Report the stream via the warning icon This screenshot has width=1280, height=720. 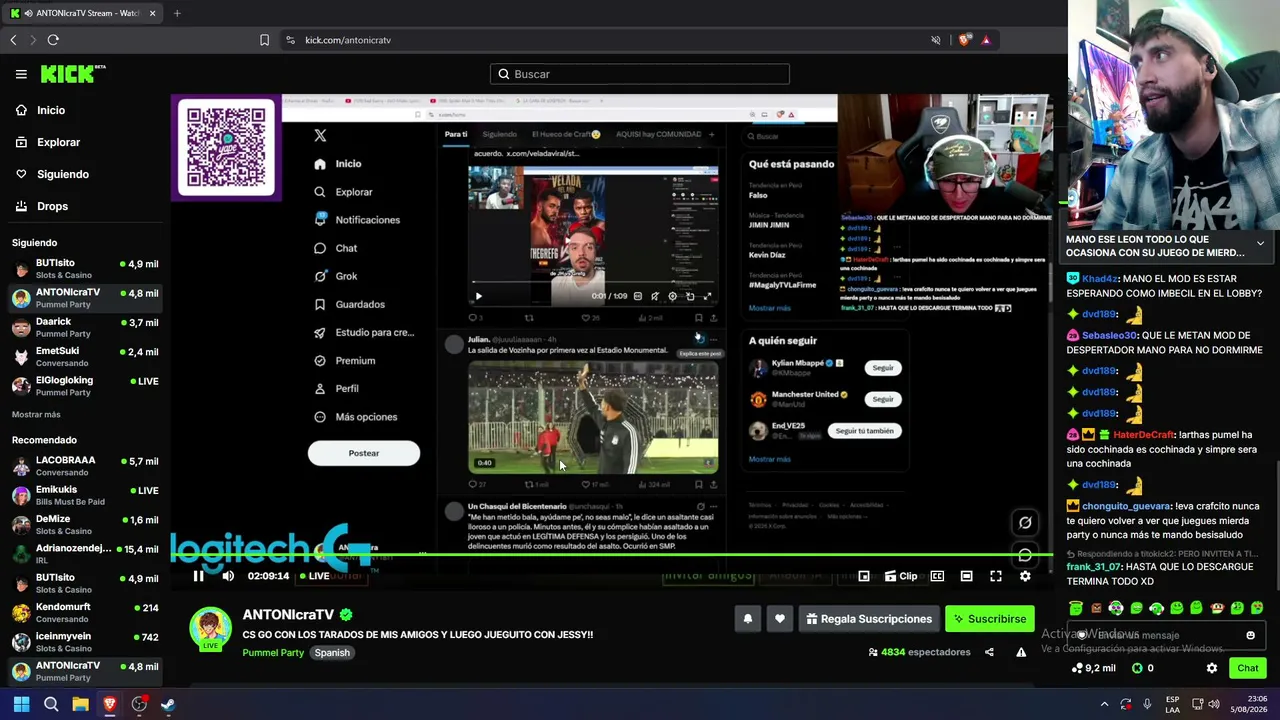point(1021,652)
